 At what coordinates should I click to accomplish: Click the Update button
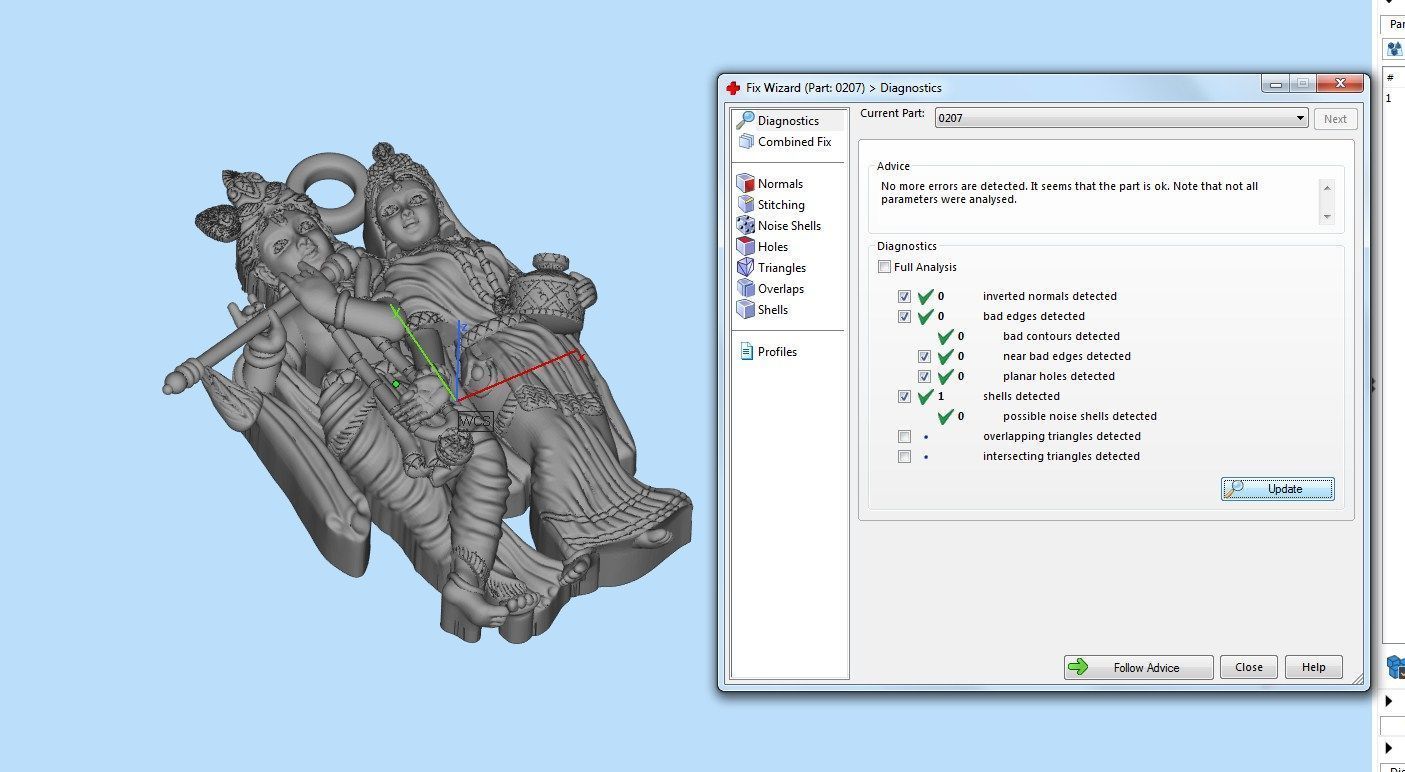click(x=1277, y=489)
